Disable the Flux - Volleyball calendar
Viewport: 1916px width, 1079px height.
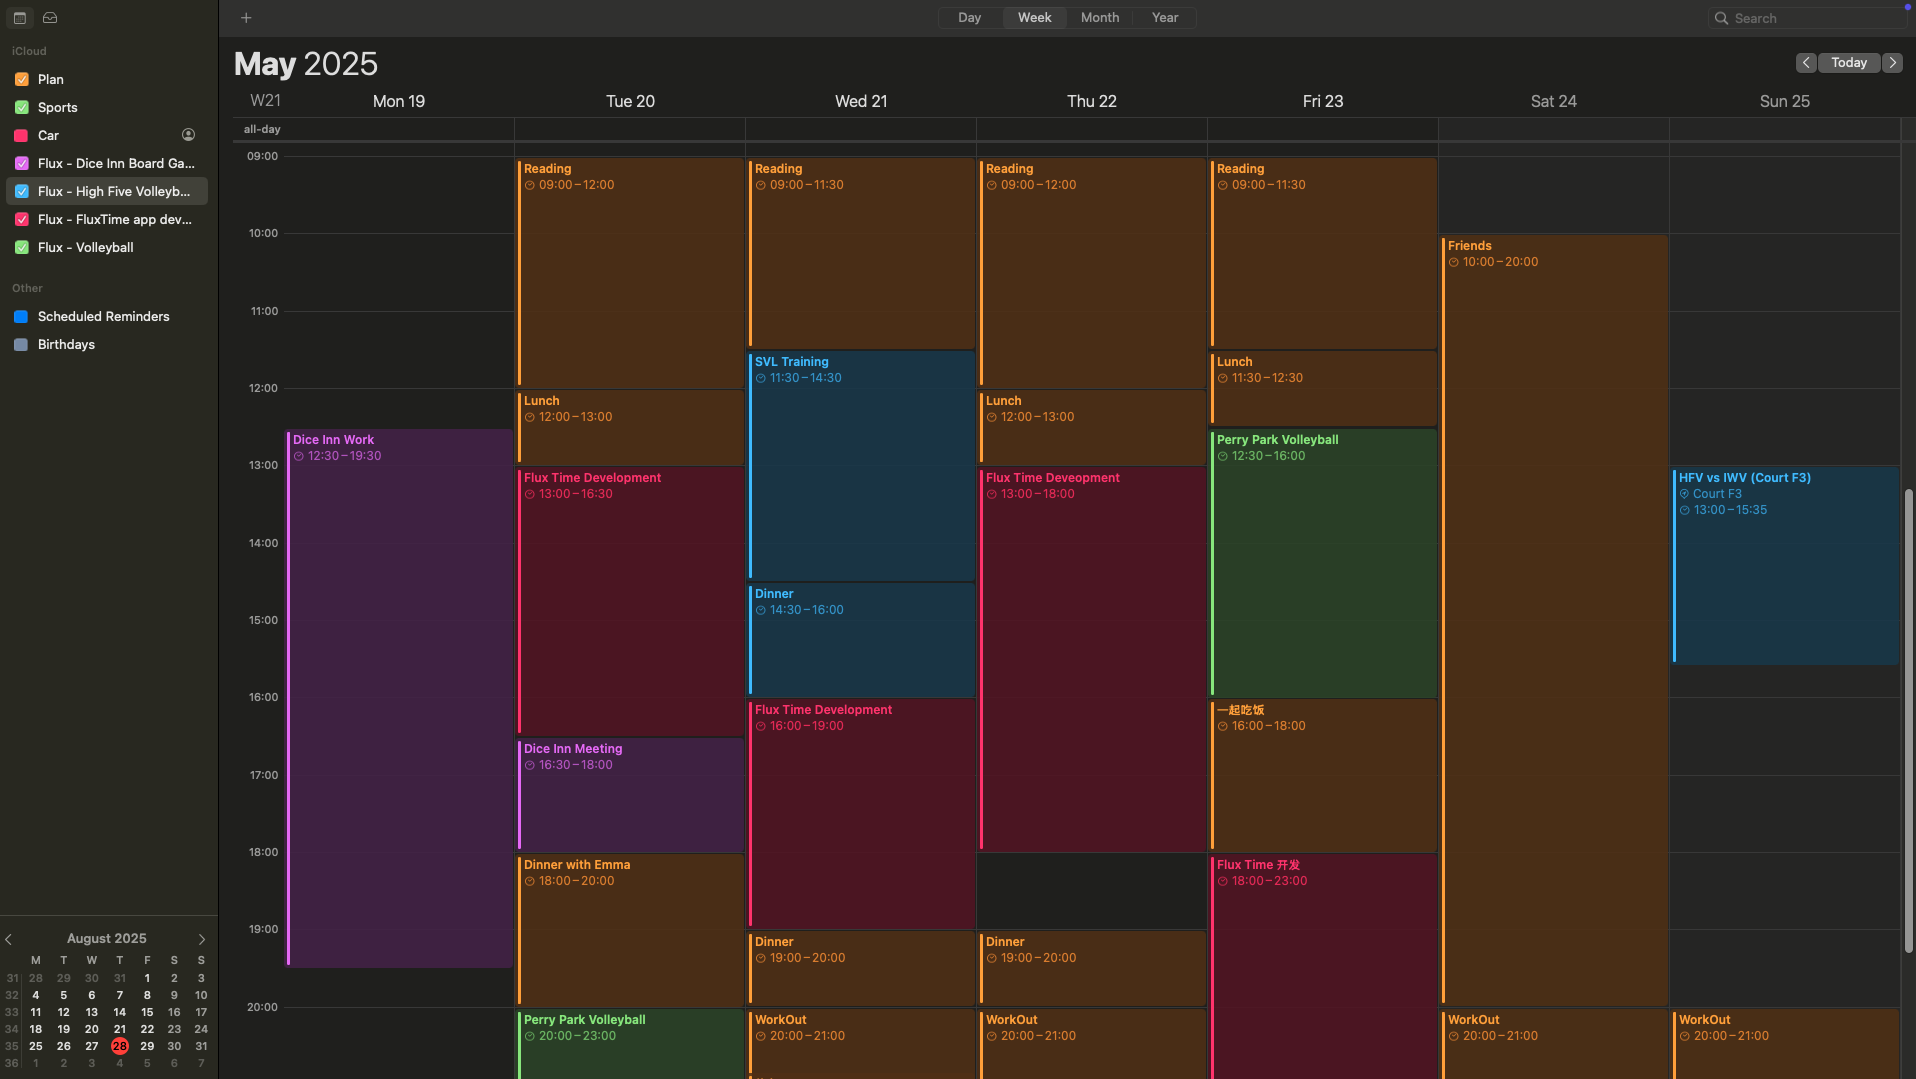pos(22,247)
